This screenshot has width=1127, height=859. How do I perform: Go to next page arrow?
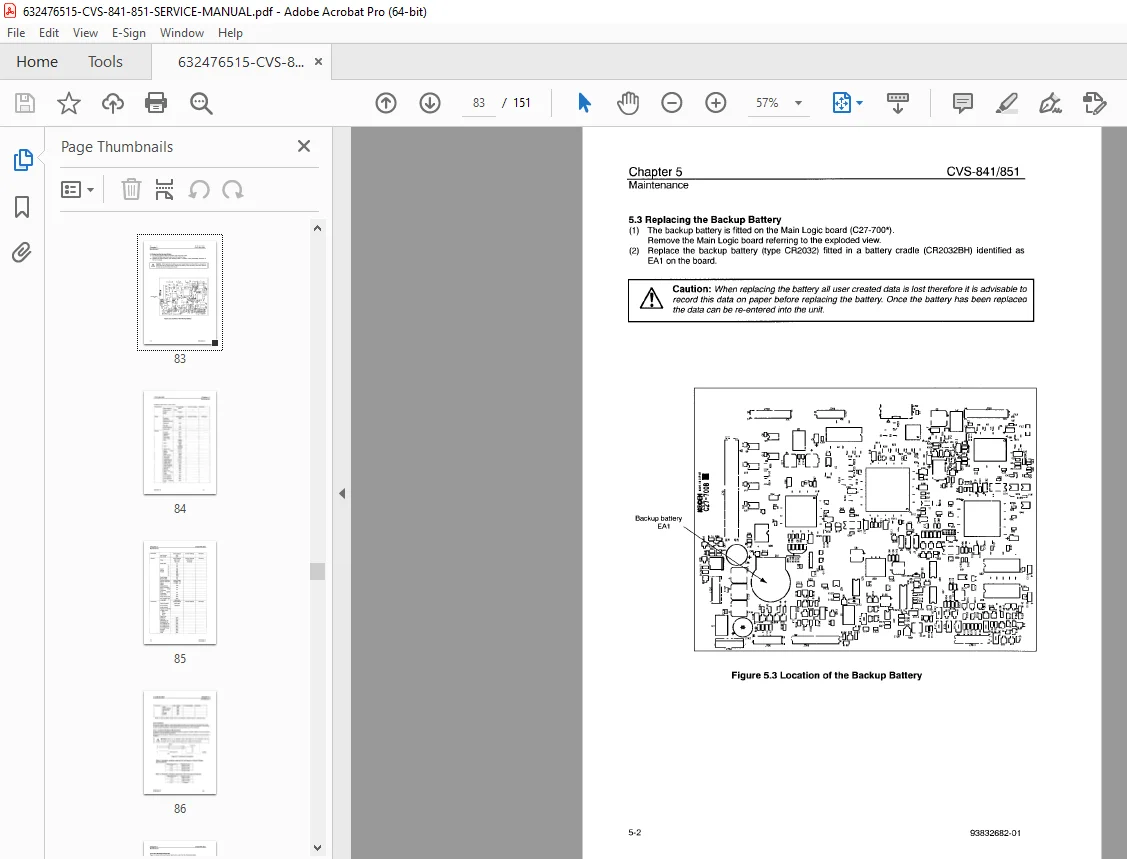430,103
